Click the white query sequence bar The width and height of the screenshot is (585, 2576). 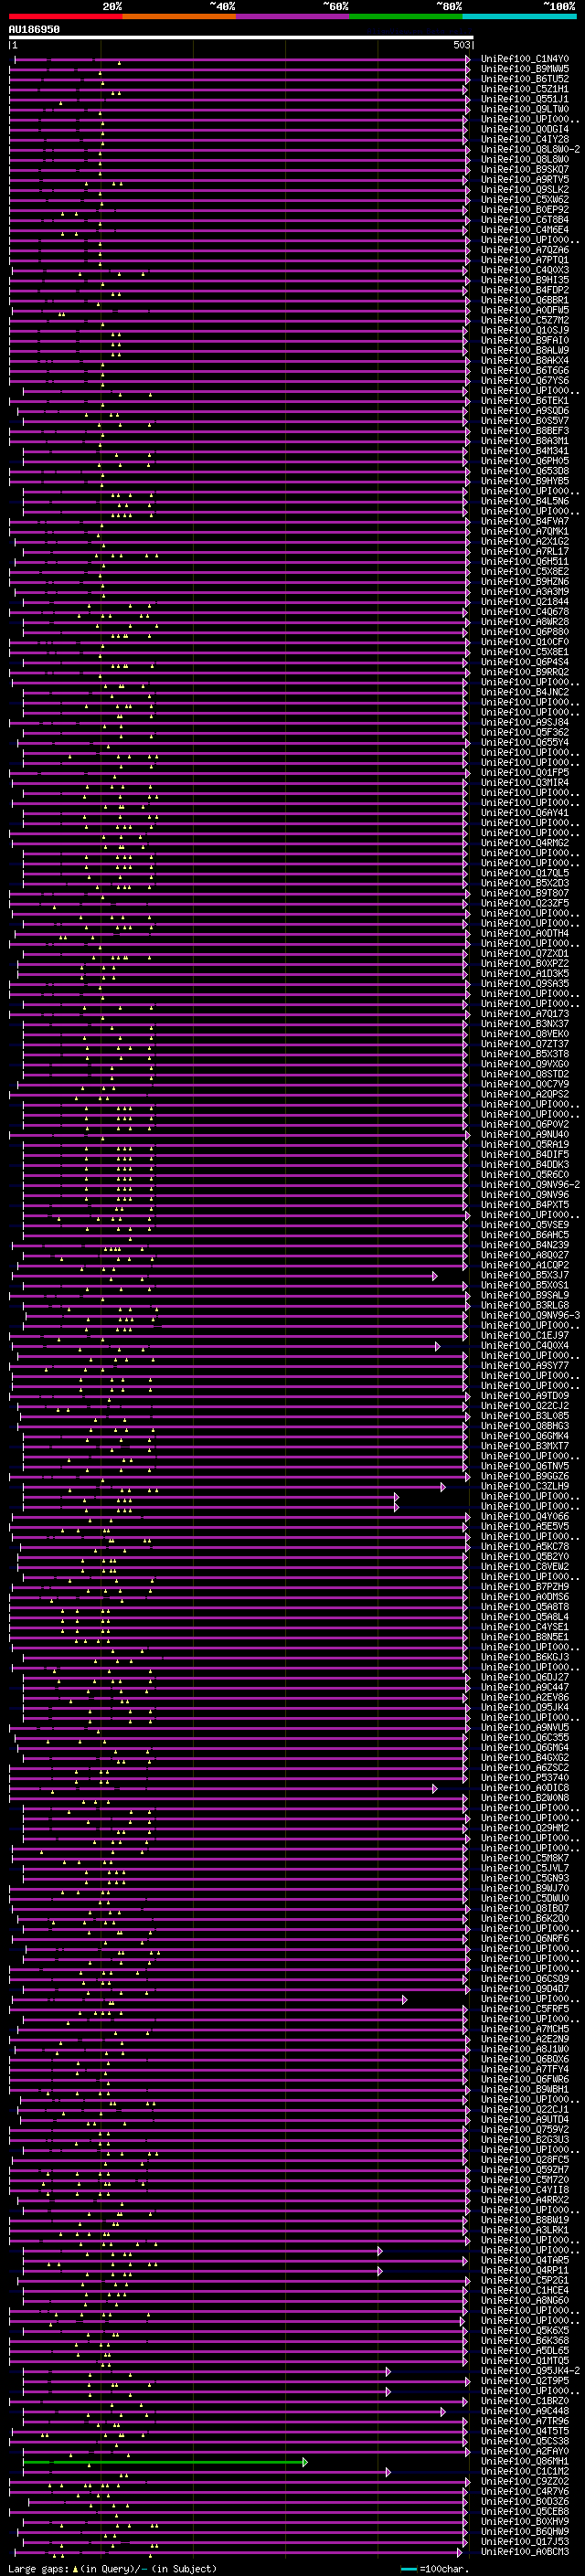point(241,38)
